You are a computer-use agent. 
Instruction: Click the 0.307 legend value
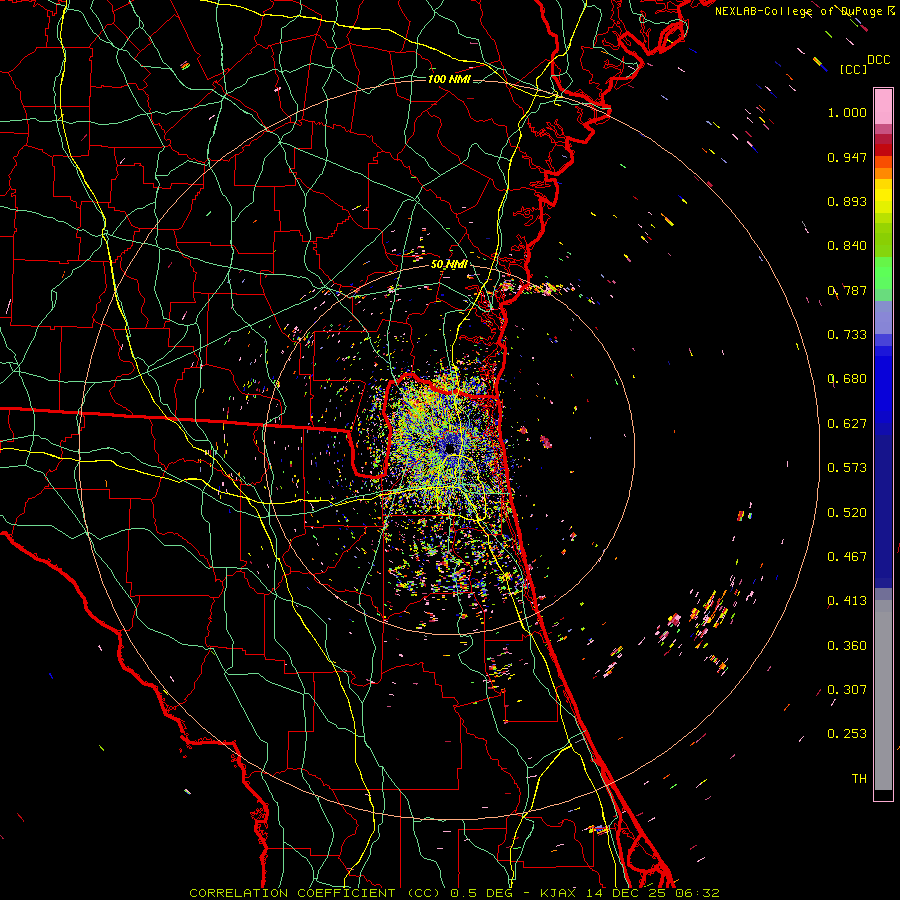(847, 690)
